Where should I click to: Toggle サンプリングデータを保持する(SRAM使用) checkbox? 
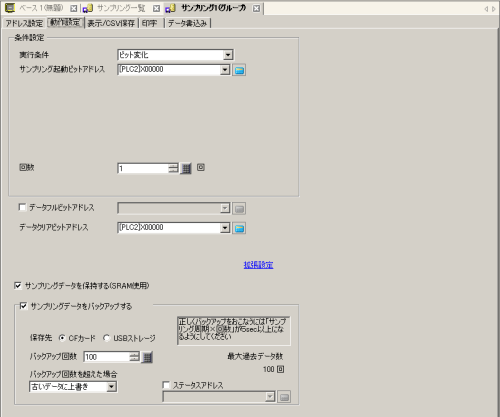[x=18, y=285]
